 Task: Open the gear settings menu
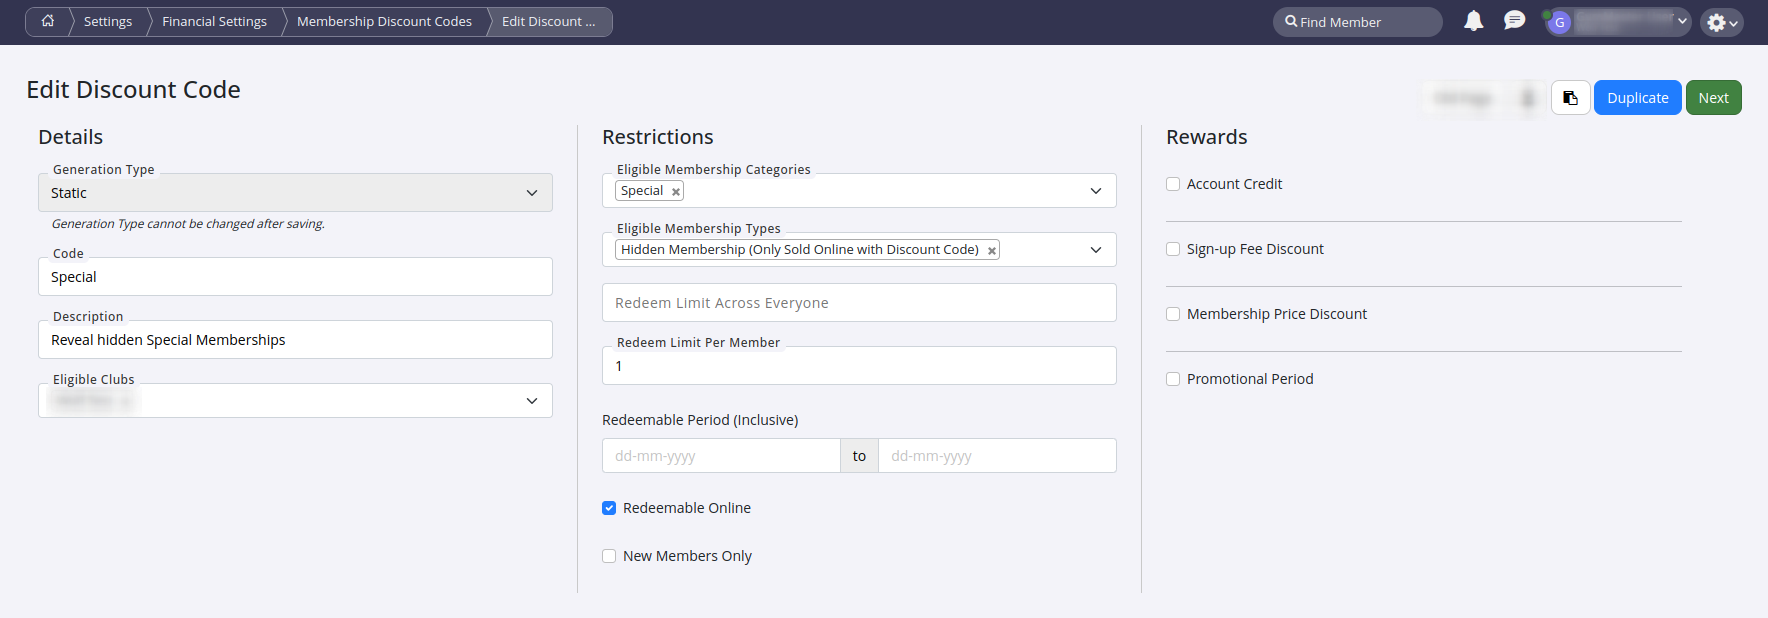coord(1721,22)
